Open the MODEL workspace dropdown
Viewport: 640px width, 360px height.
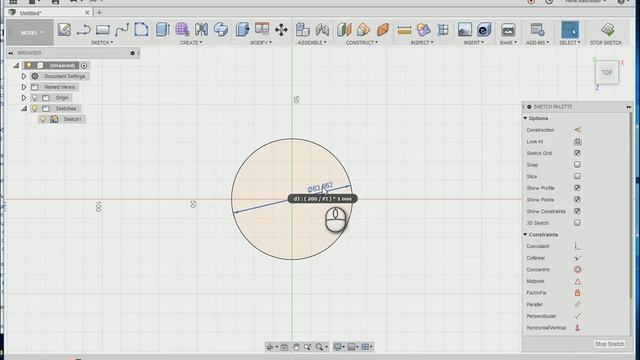click(x=30, y=32)
